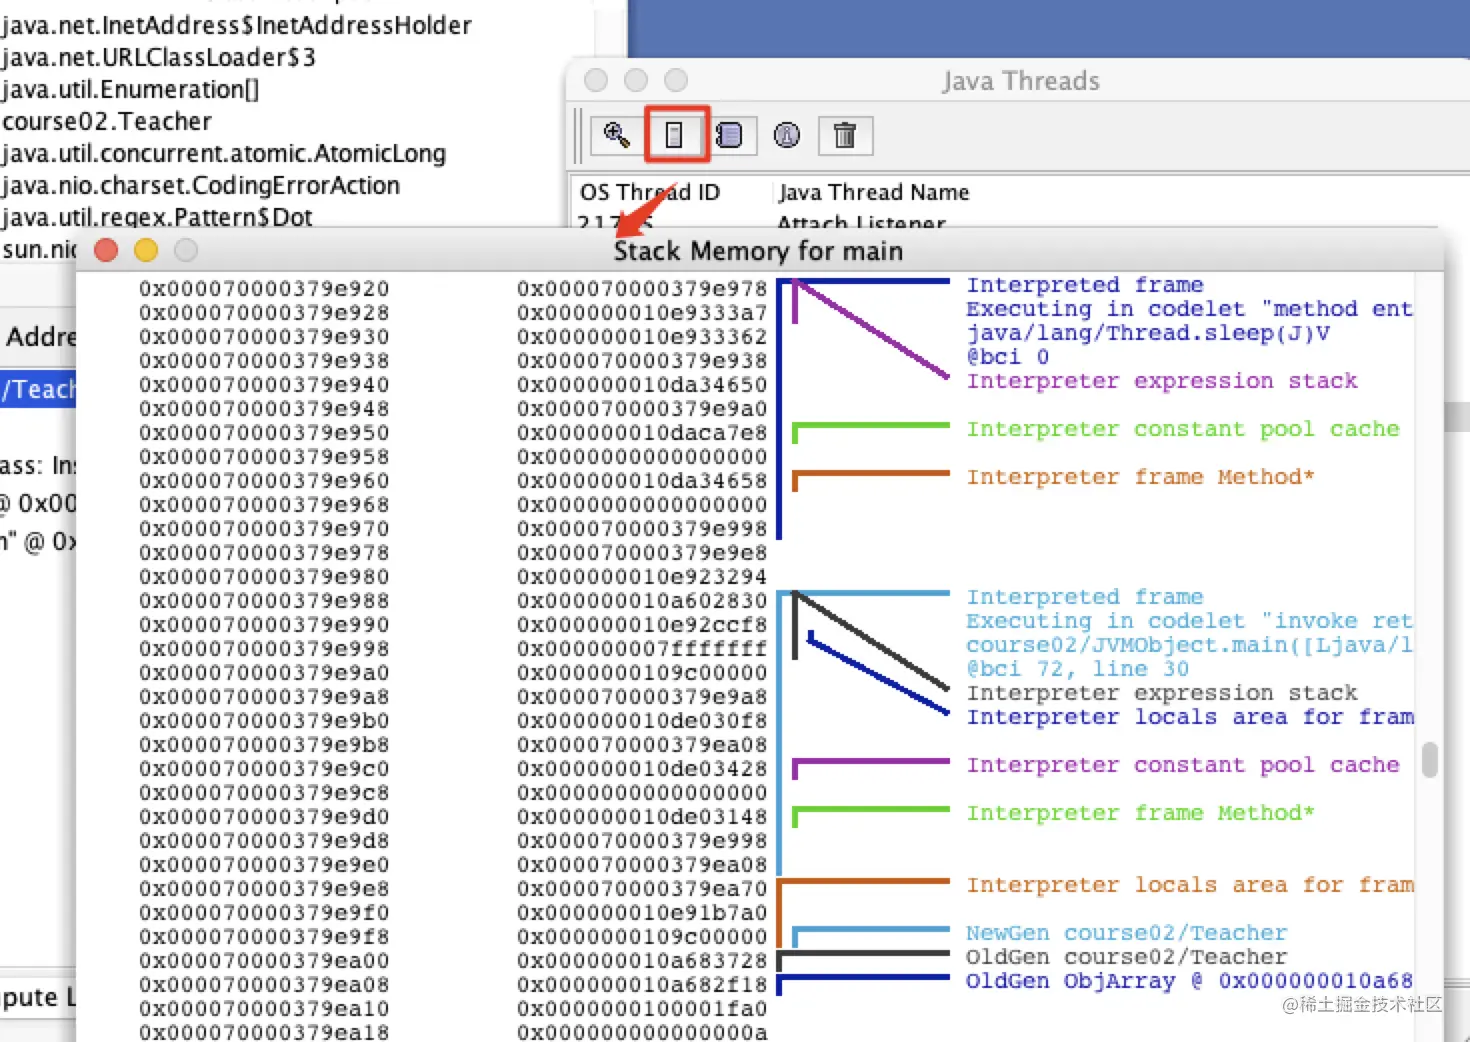
Task: Click the 'OldGen ObjArray @' annotation
Action: [x=1189, y=981]
